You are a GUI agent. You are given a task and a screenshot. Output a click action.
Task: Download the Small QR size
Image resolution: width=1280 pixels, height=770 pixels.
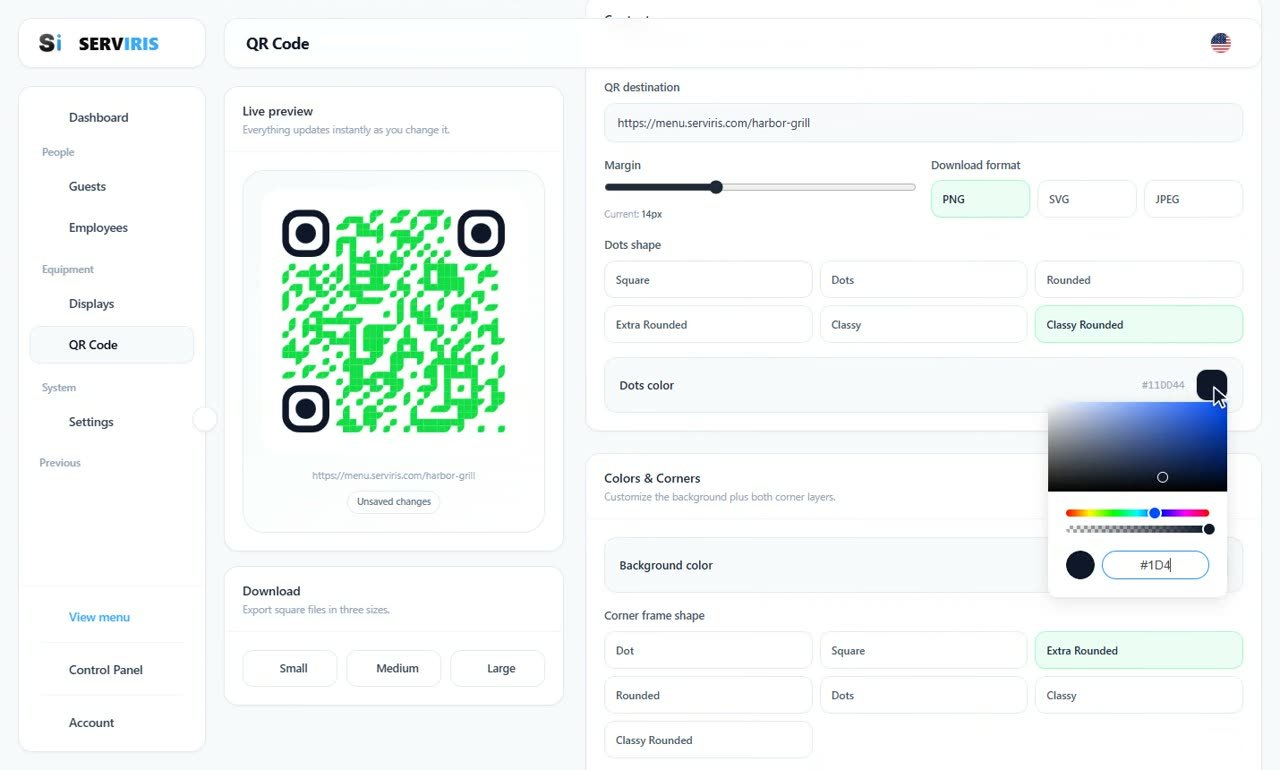click(290, 668)
